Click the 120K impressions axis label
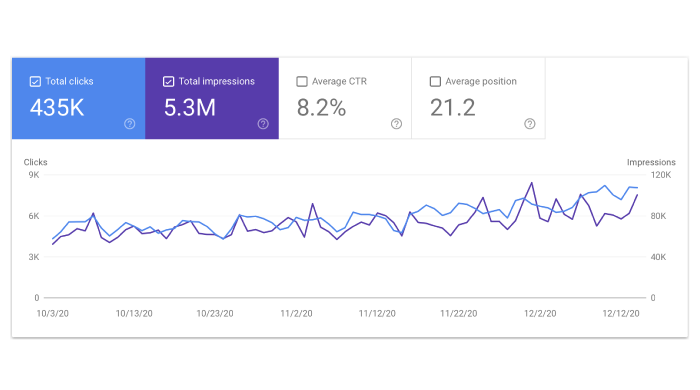Viewport: 700px width, 390px height. tap(661, 174)
